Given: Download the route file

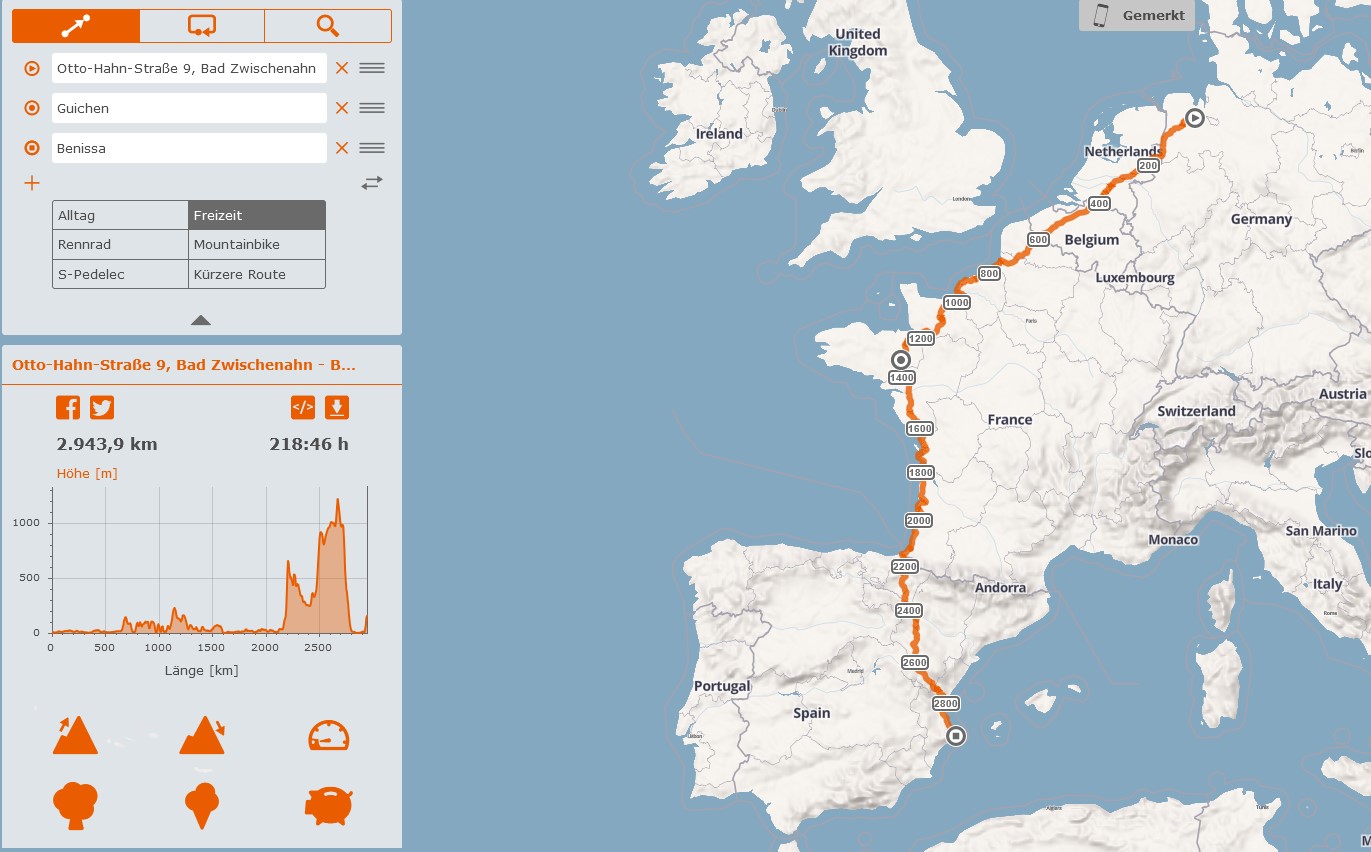Looking at the screenshot, I should (x=337, y=407).
